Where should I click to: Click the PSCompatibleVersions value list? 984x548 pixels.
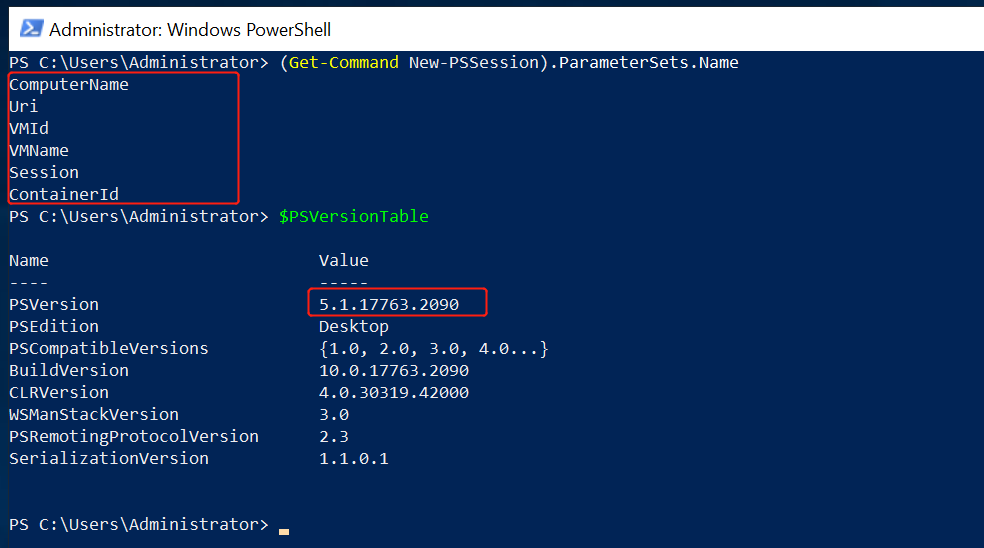point(434,348)
